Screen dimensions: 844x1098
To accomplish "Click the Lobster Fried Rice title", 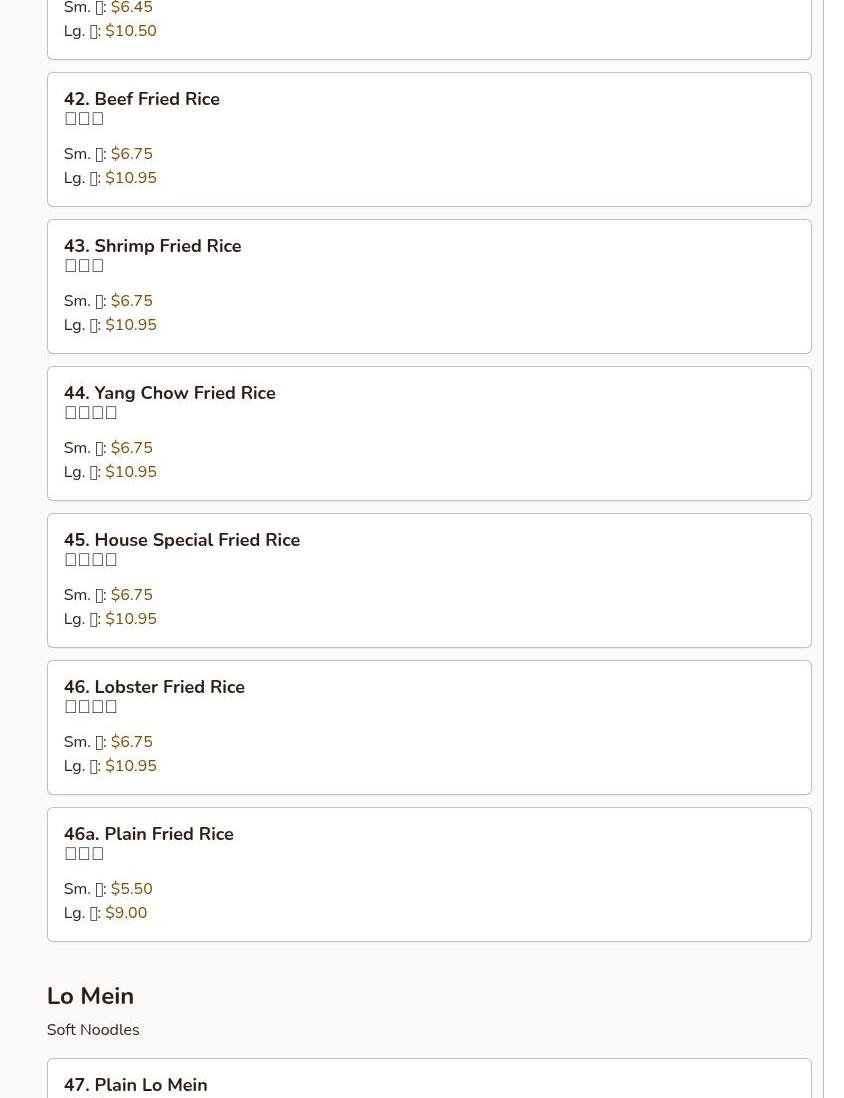I will click(154, 687).
